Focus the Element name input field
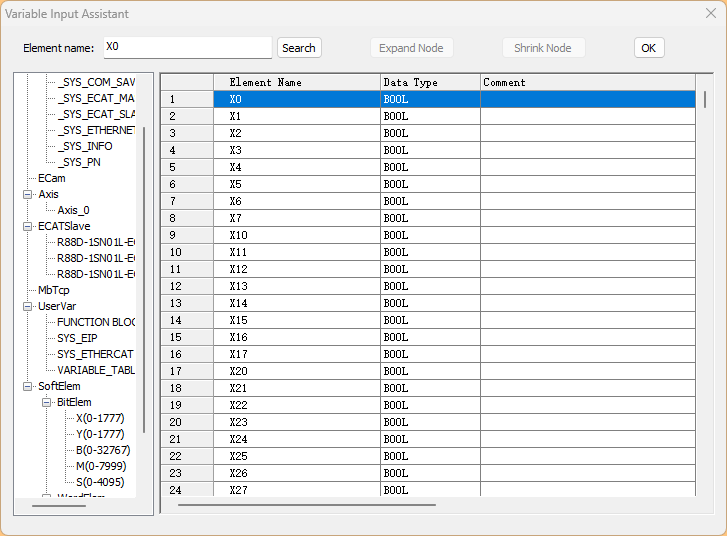 point(187,47)
